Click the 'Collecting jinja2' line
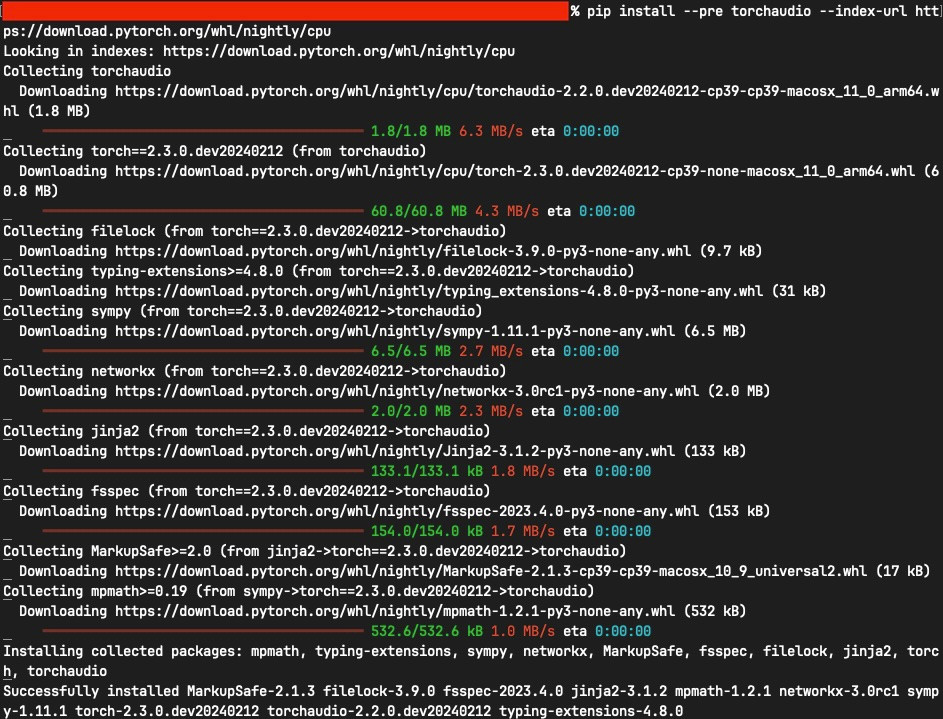This screenshot has height=719, width=943. tap(247, 431)
